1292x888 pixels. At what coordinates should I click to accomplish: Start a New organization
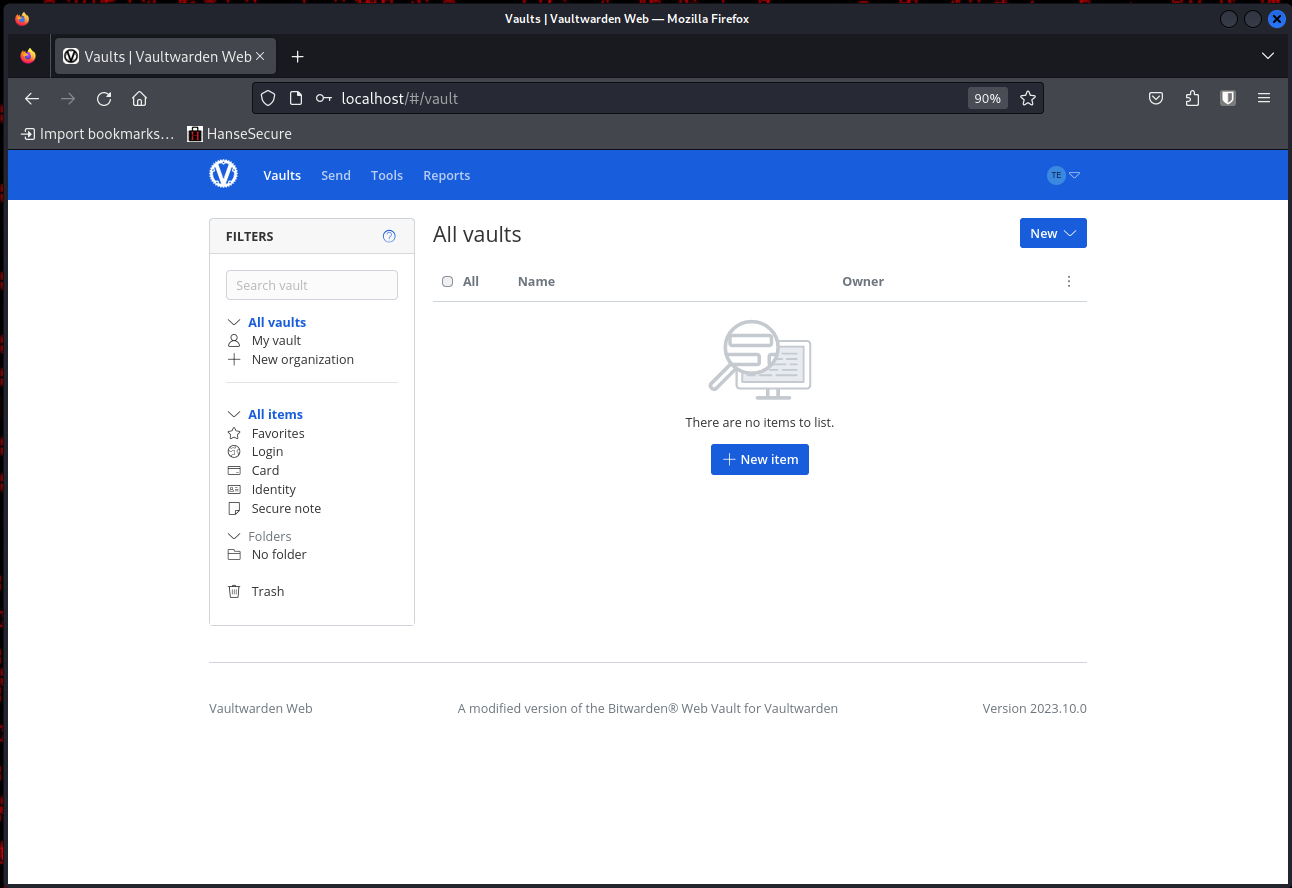[301, 359]
